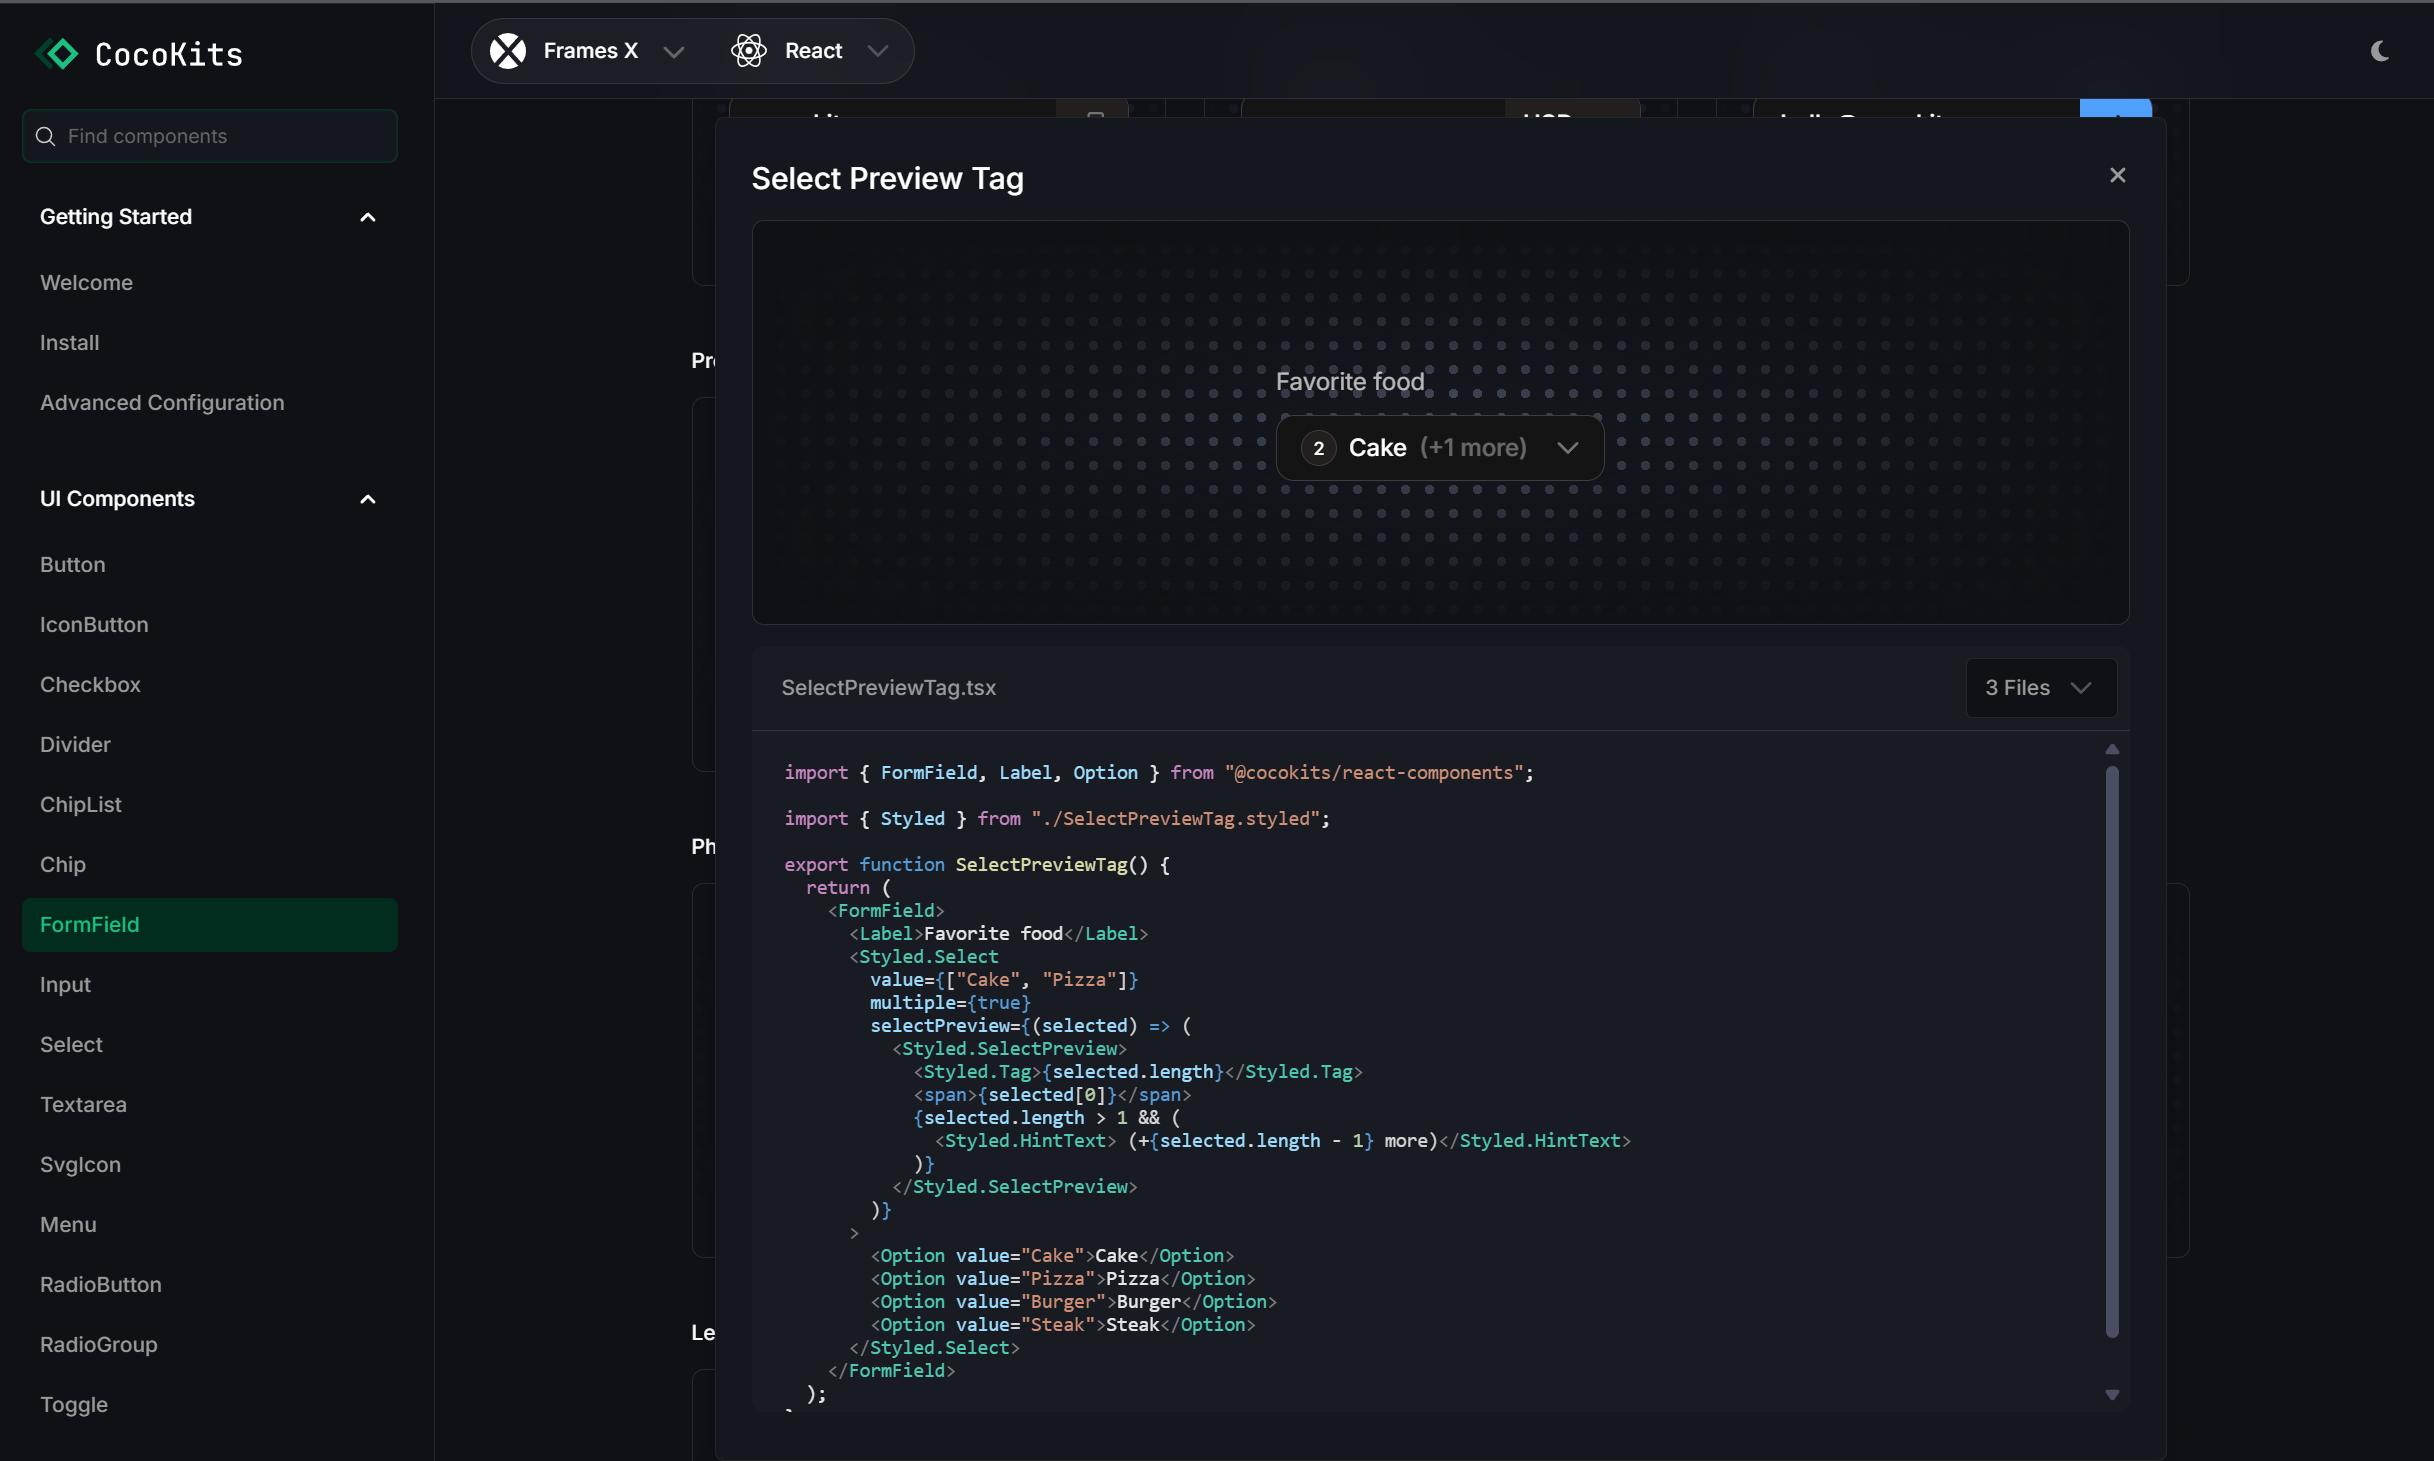Click the React framework icon in header
Image resolution: width=2434 pixels, height=1461 pixels.
click(747, 50)
